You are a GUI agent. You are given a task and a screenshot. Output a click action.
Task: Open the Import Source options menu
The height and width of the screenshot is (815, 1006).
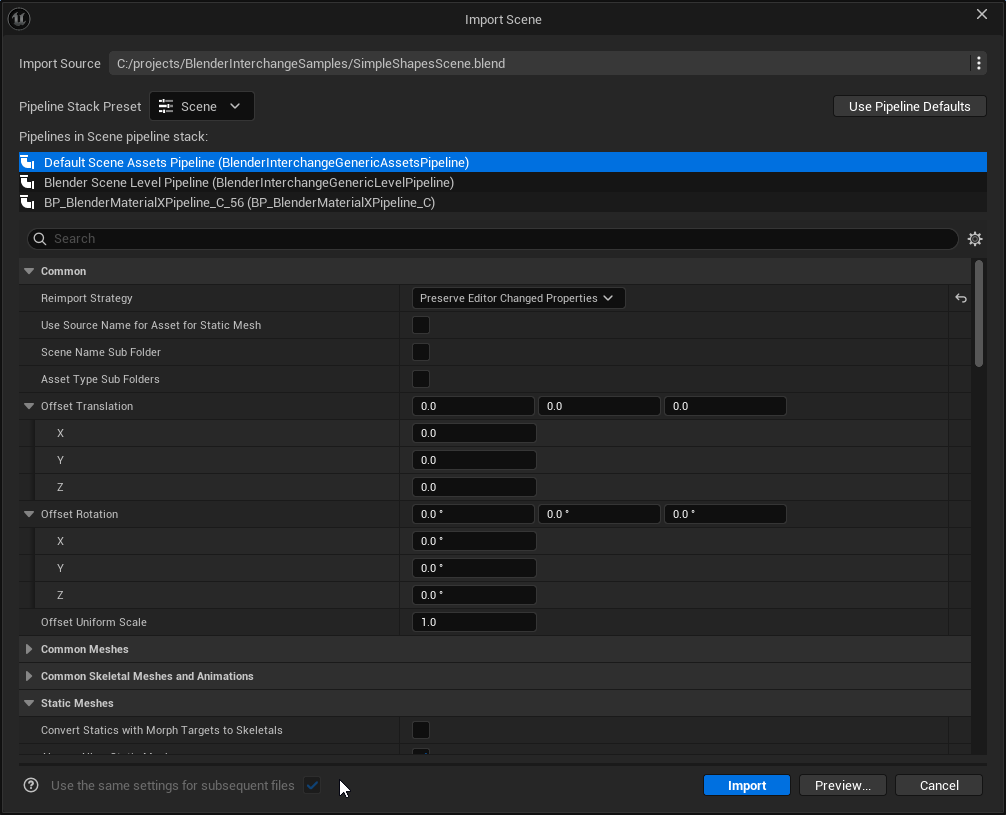977,63
